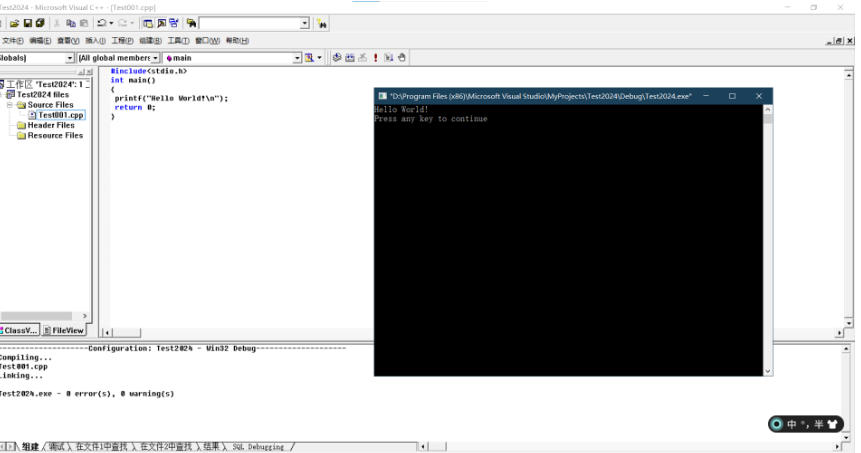Screen dimensions: 861x453
Task: Switch to the ClassView tab
Action: click(x=20, y=330)
